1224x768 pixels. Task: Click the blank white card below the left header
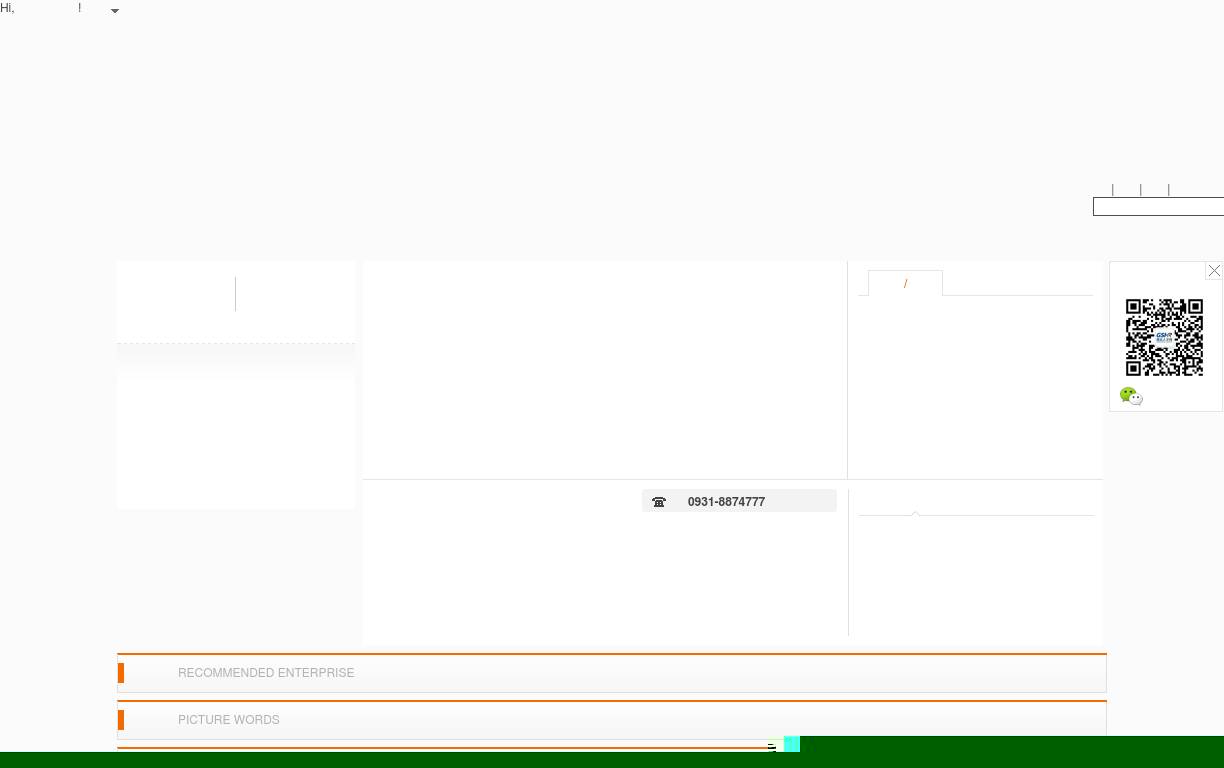tap(236, 443)
